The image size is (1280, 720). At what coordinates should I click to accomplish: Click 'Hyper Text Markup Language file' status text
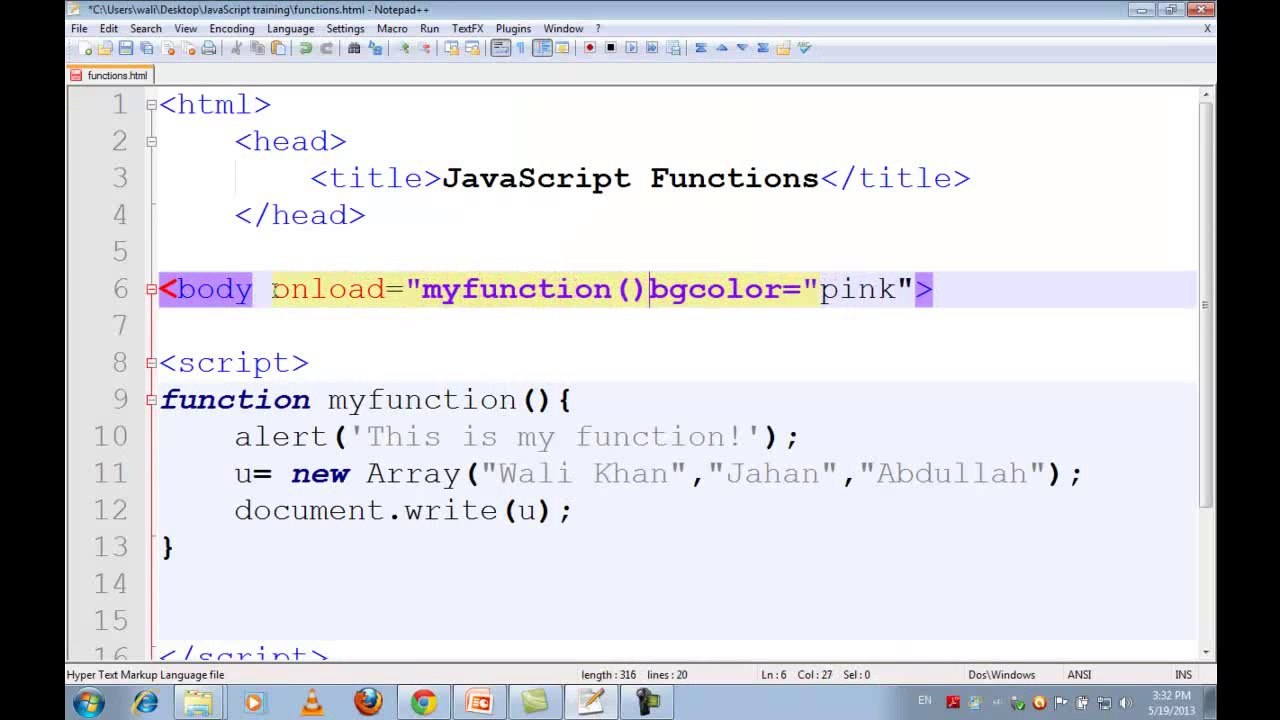[x=146, y=675]
